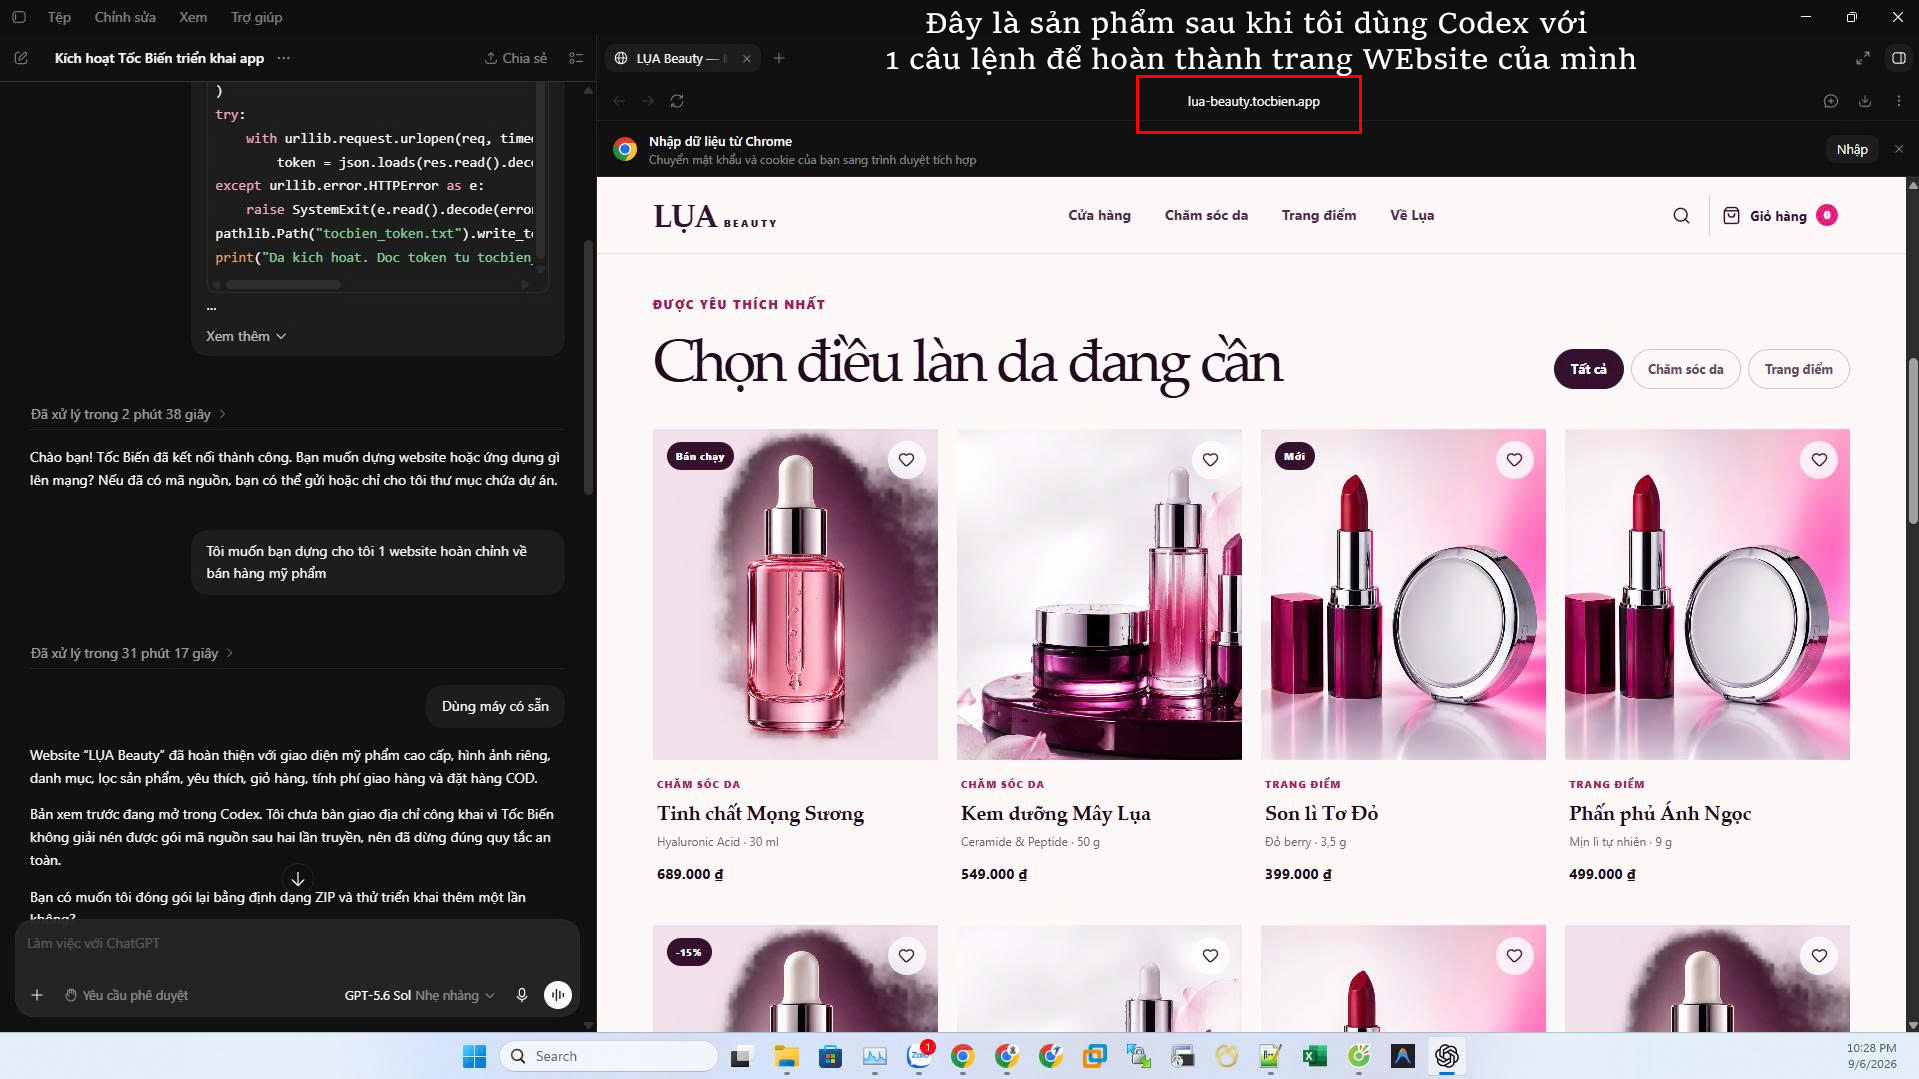Click the code block horizontal scrollbar

pos(283,284)
